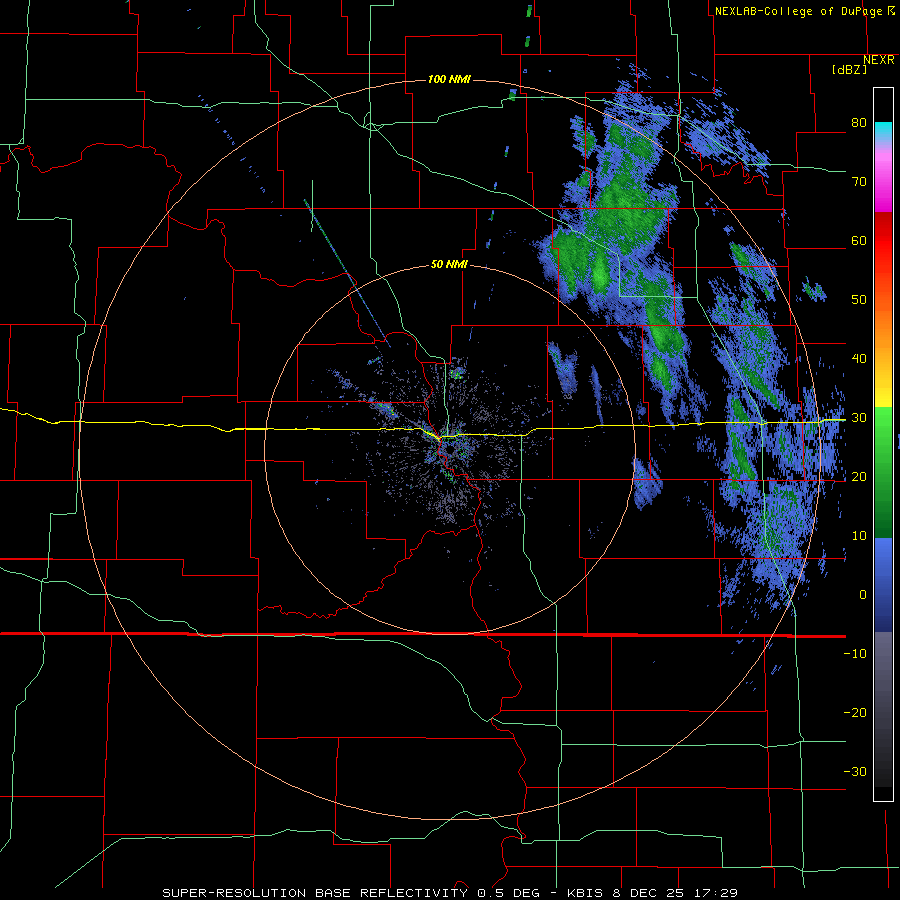
Task: Click the [dBZ] unit label
Action: click(x=849, y=69)
